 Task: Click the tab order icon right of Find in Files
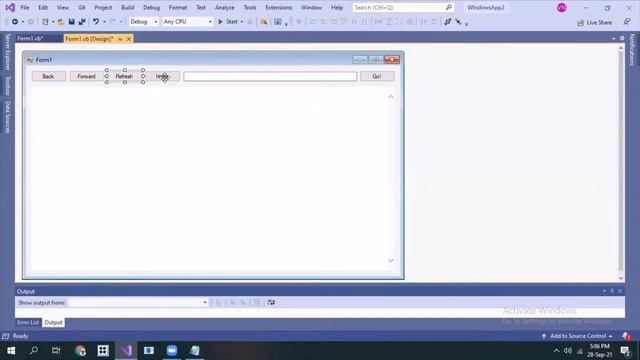pos(278,22)
